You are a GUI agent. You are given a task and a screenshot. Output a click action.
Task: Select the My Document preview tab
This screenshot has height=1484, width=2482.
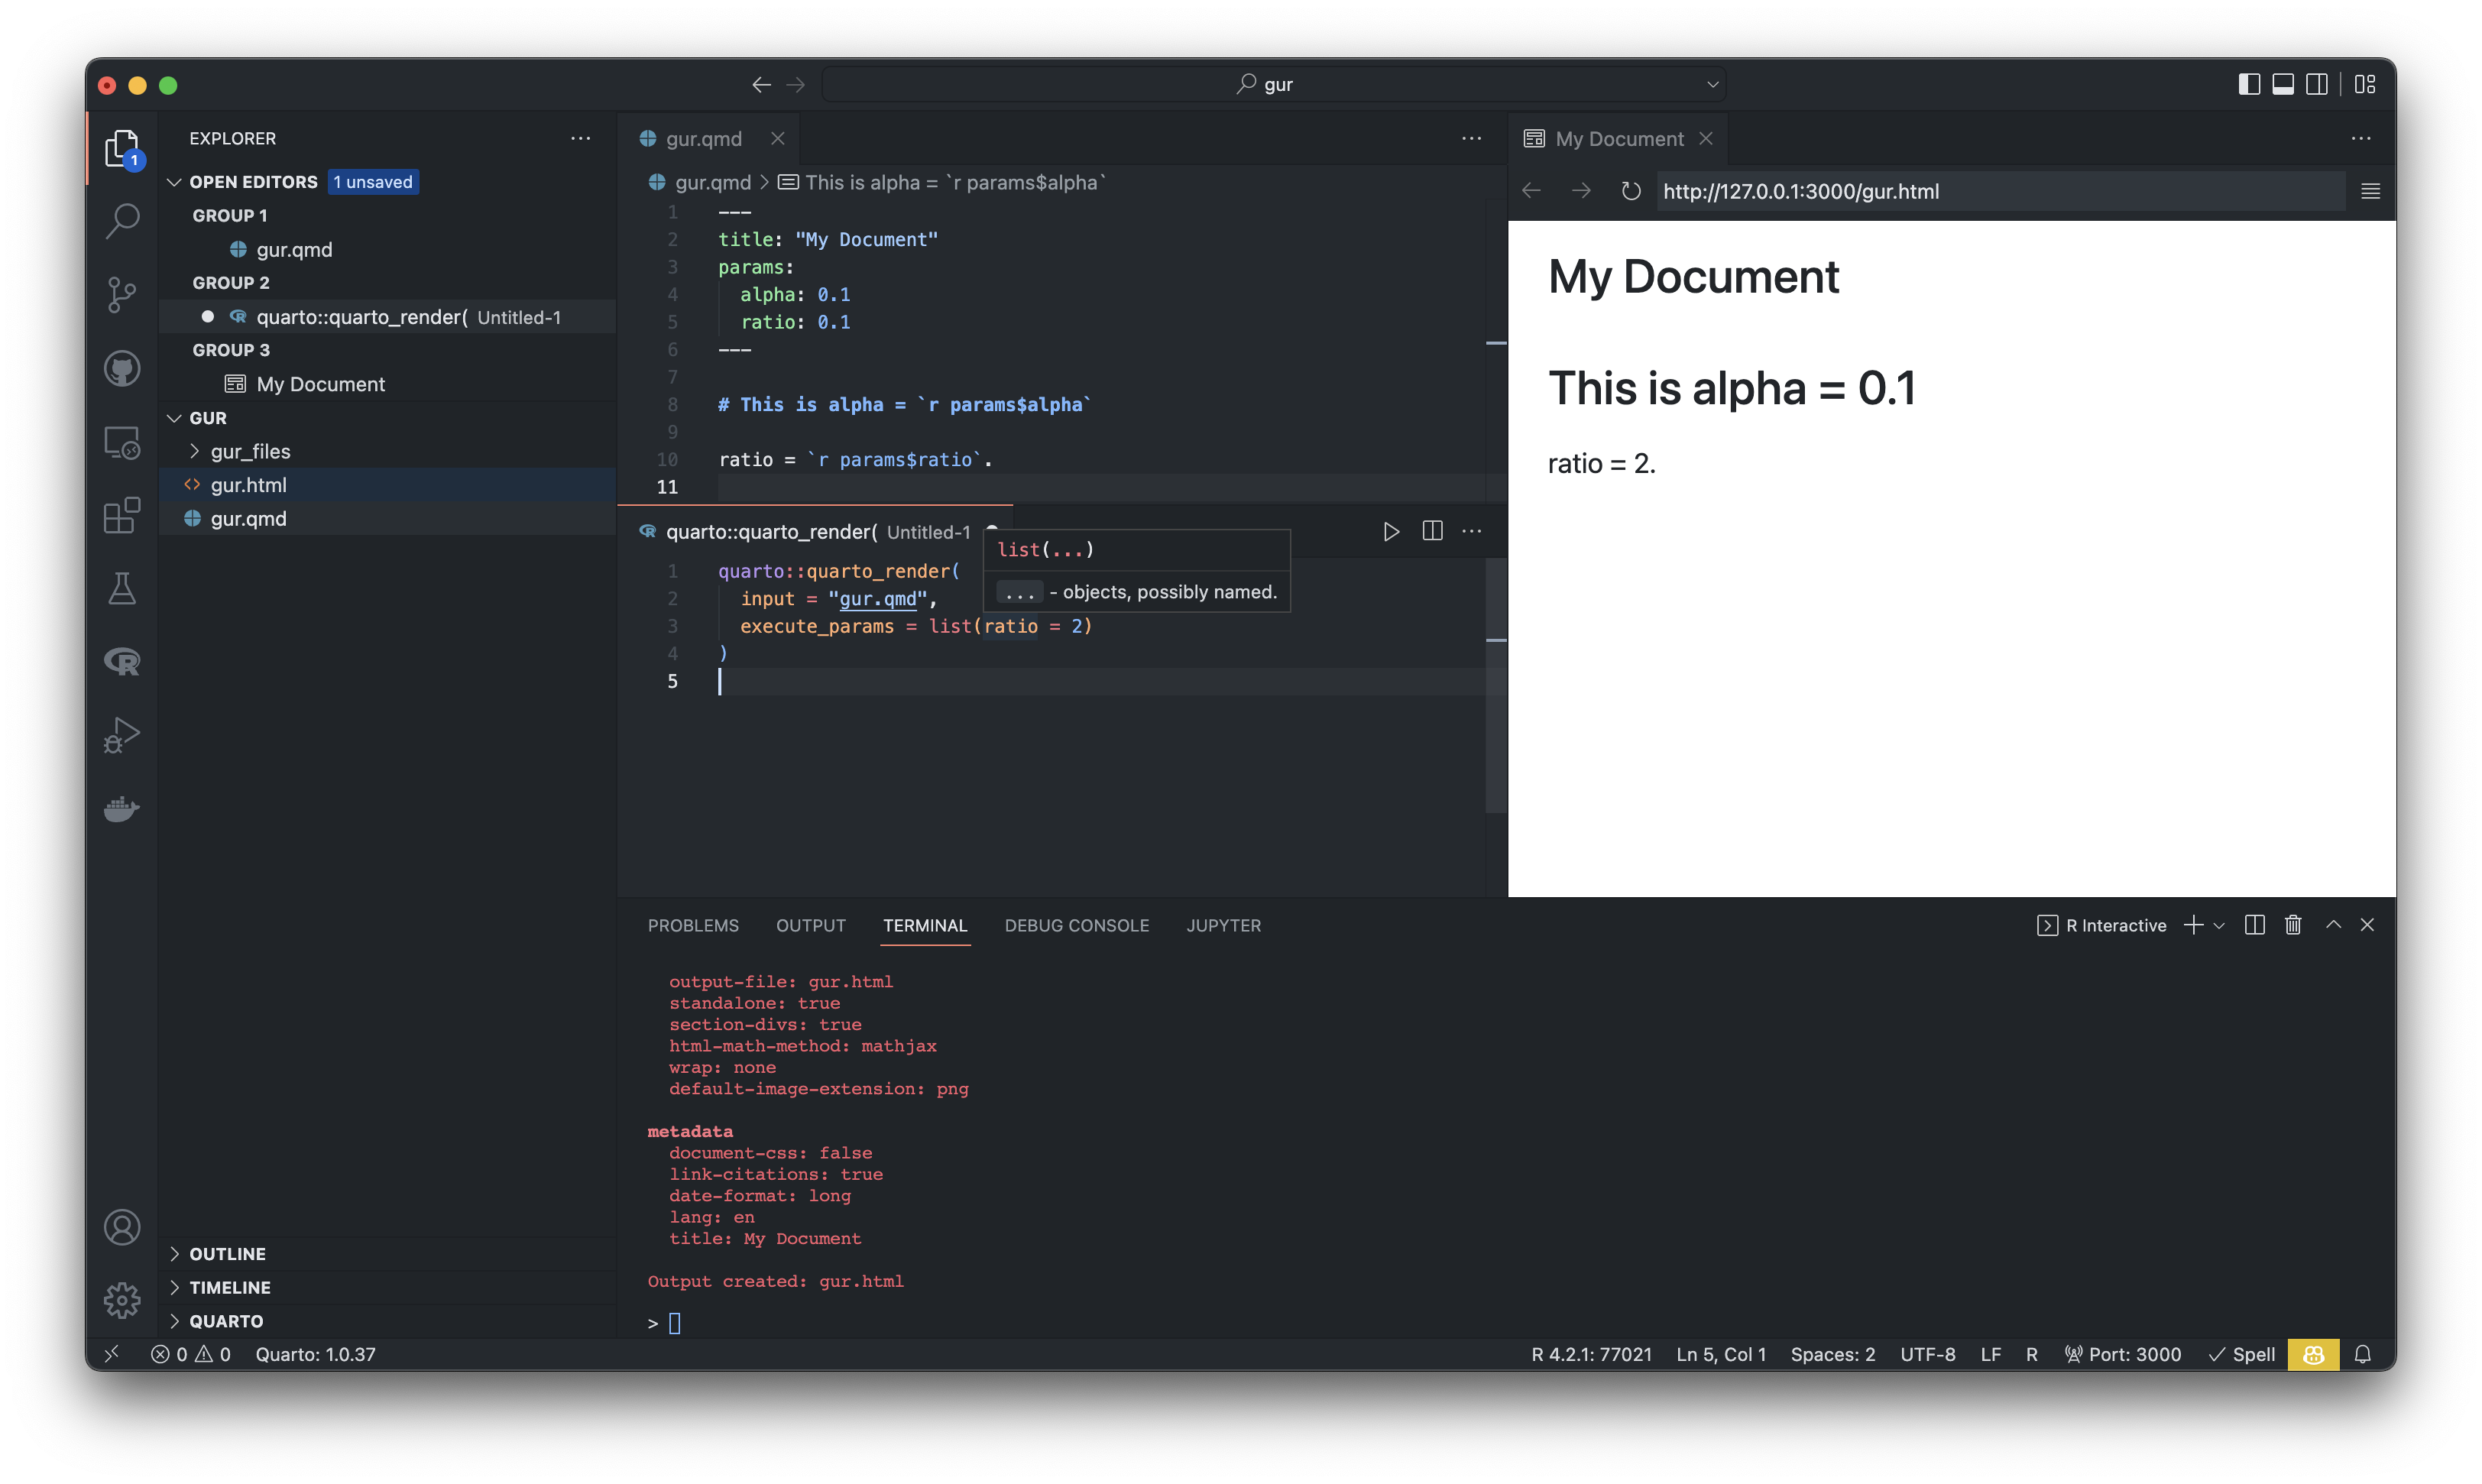tap(1618, 138)
